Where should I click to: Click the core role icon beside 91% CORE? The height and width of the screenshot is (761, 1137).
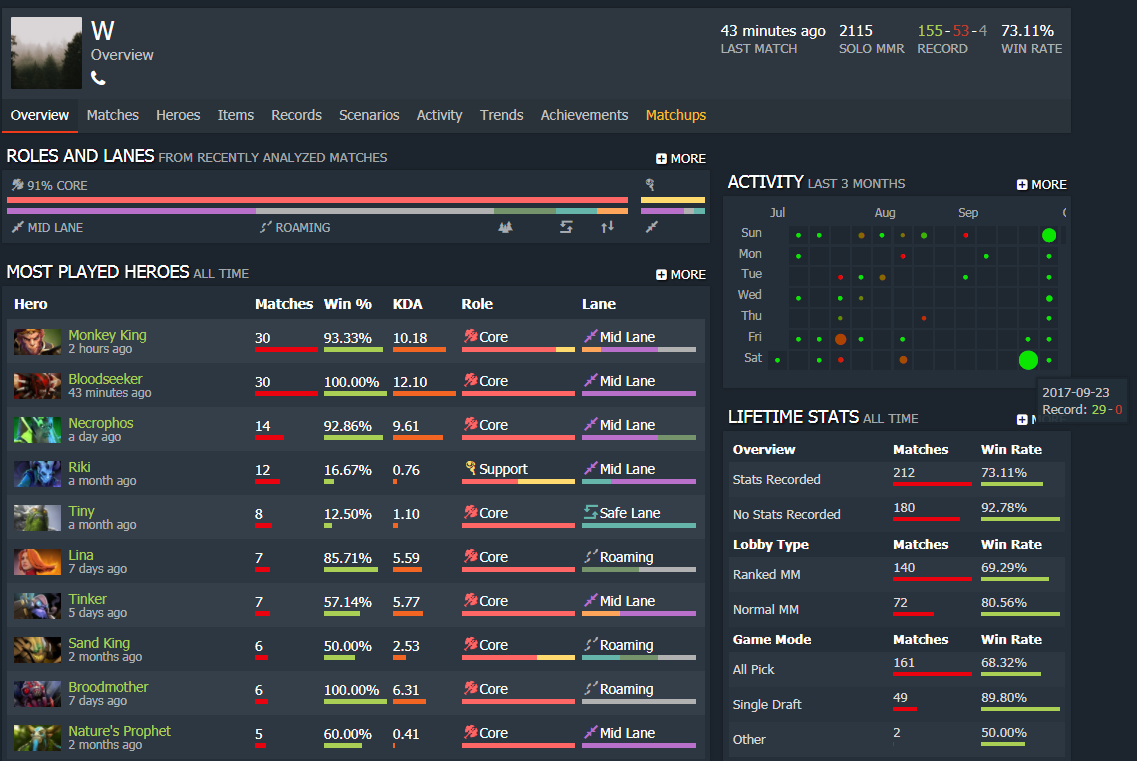[x=18, y=185]
